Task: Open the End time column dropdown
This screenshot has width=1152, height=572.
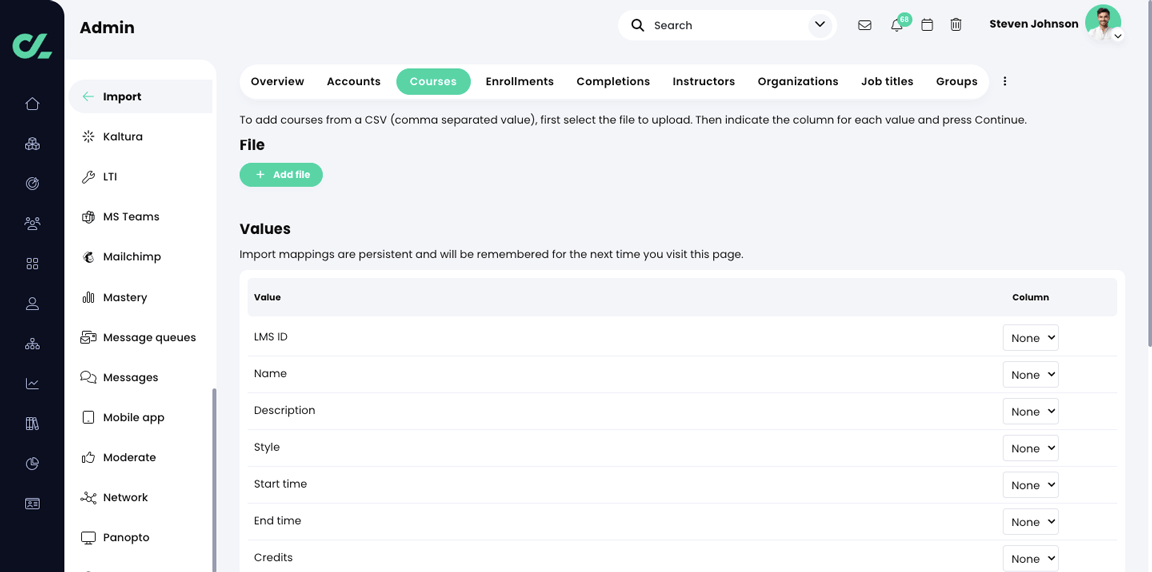Action: pyautogui.click(x=1031, y=521)
